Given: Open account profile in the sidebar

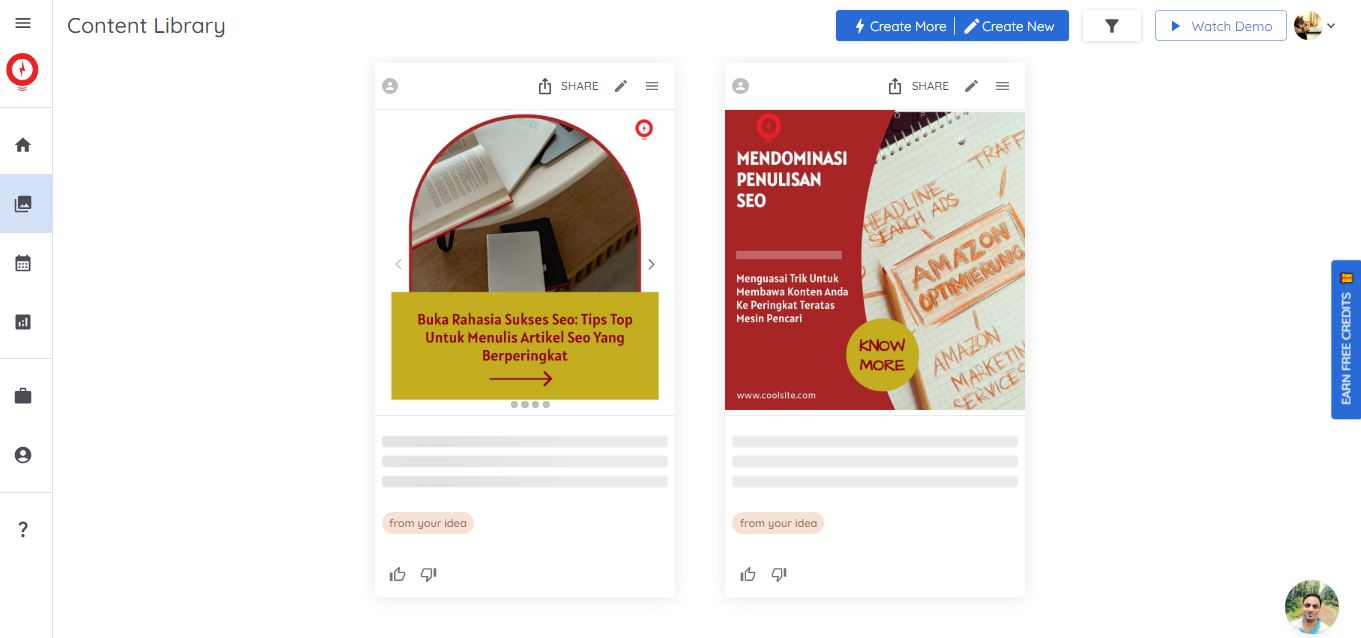Looking at the screenshot, I should pos(23,455).
